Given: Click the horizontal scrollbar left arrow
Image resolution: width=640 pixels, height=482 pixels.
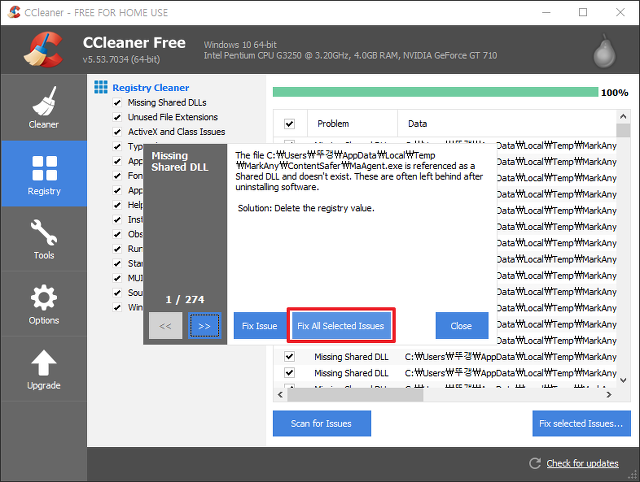Looking at the screenshot, I should click(280, 394).
